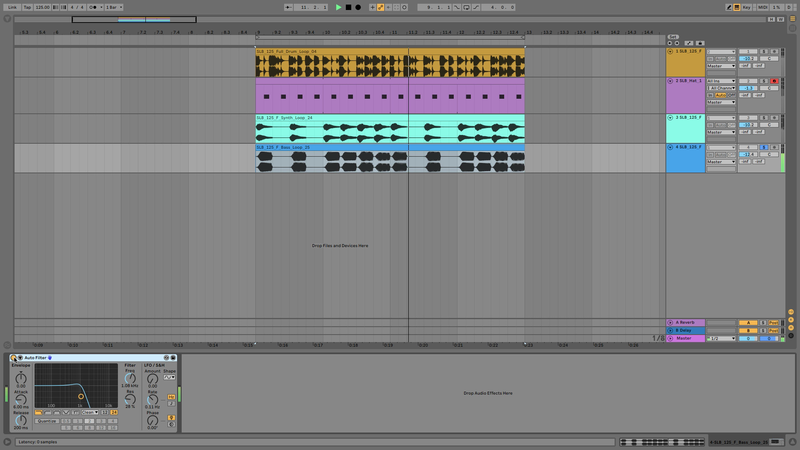Screen dimensions: 800x450
Task: Start playback with the green Play button
Action: point(339,7)
